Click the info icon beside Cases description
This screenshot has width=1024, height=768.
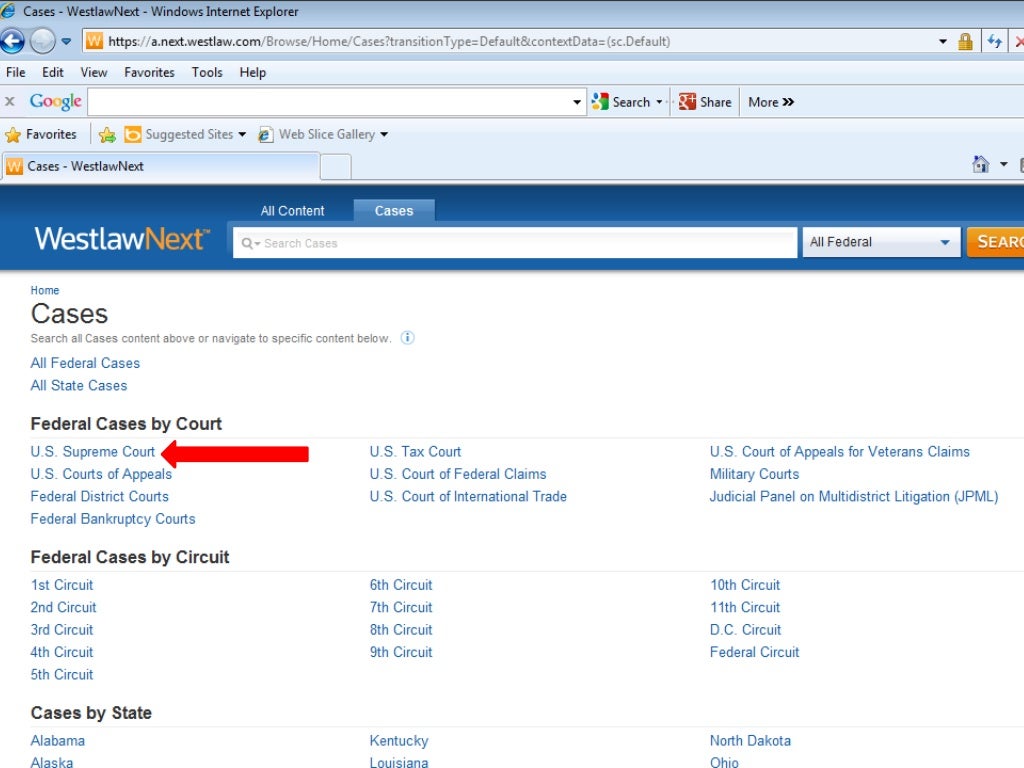point(407,338)
